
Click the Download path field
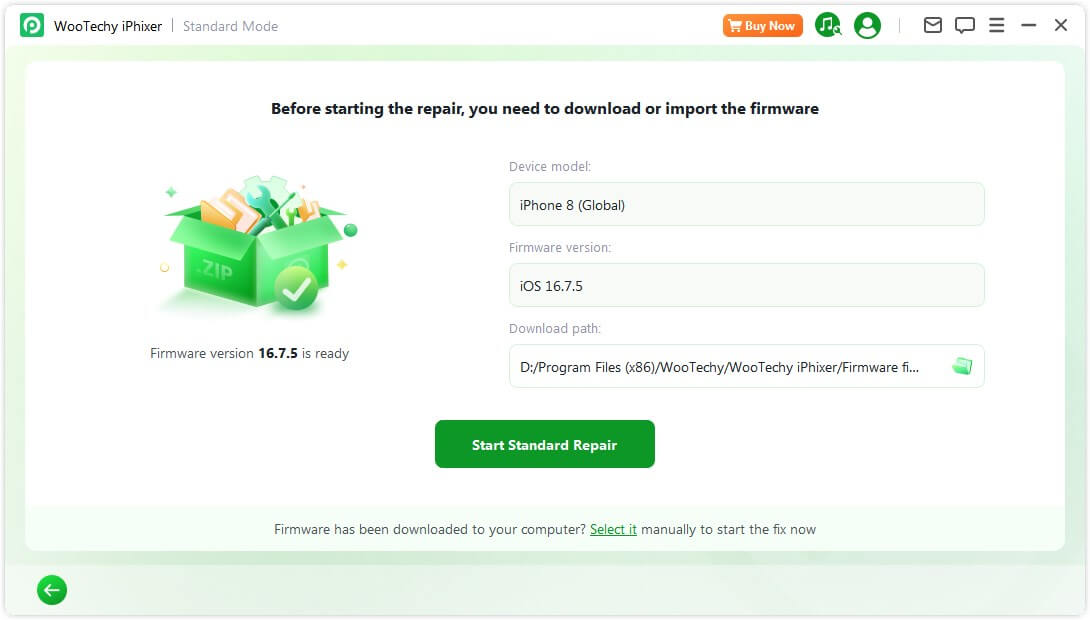(720, 367)
